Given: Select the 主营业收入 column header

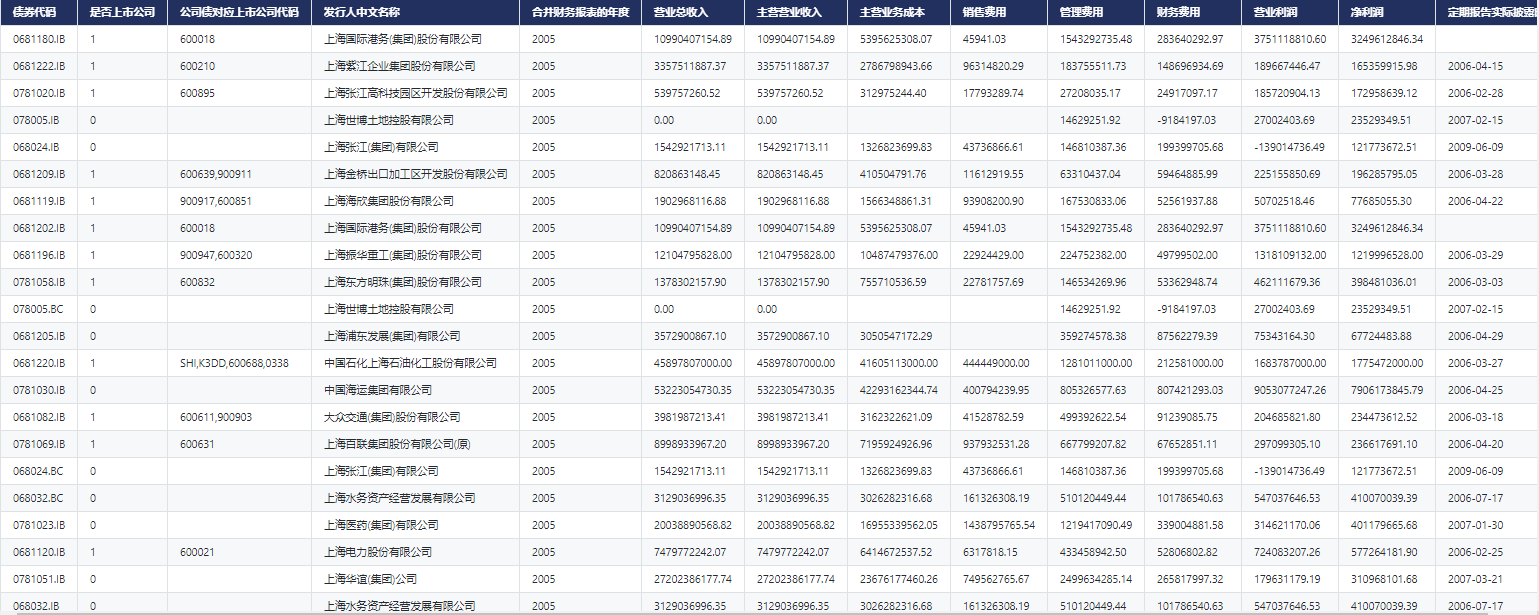Looking at the screenshot, I should click(x=796, y=13).
